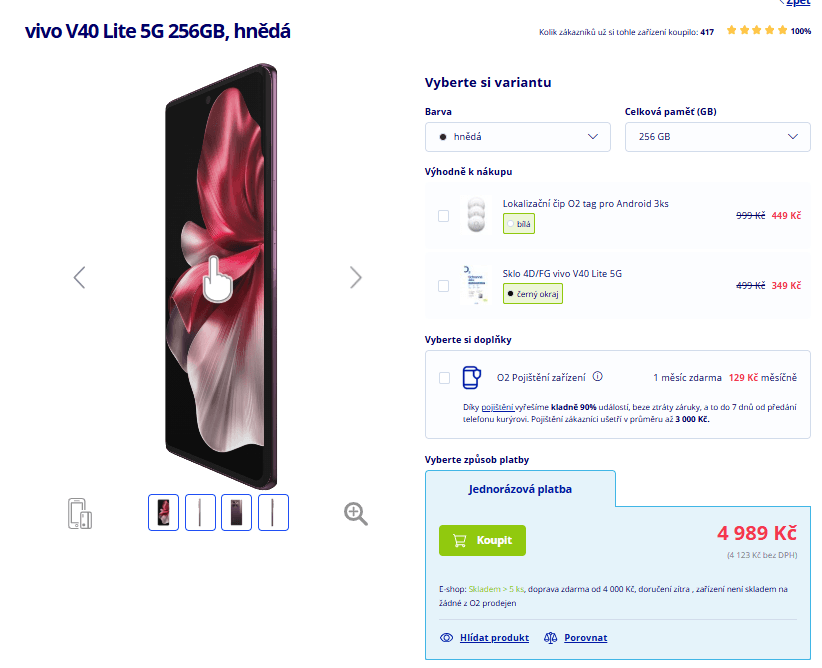Click the scales icon beside Porovnat
822x668 pixels.
(x=550, y=637)
